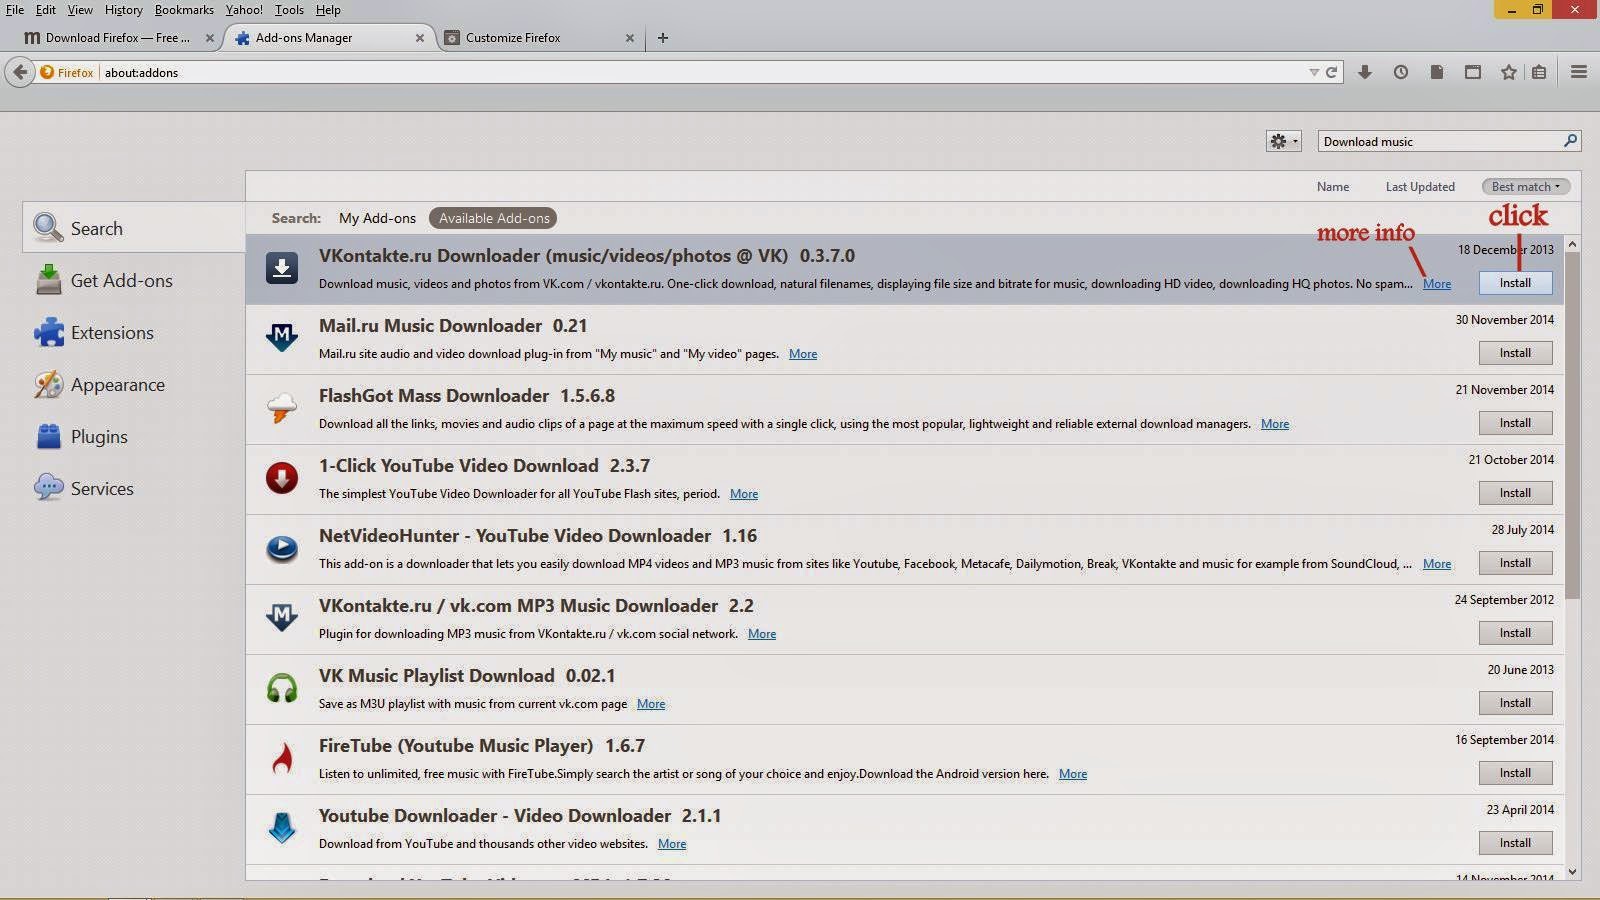Open the Edit menu
Viewport: 1600px width, 900px height.
click(x=46, y=10)
